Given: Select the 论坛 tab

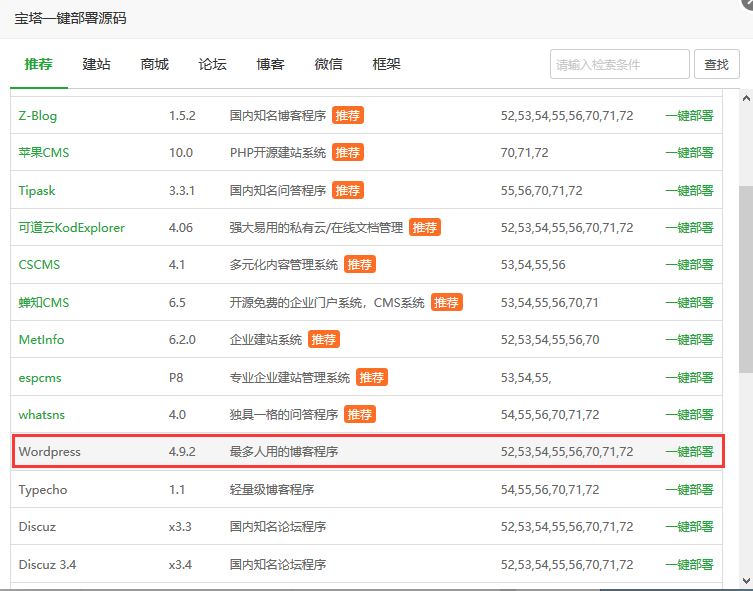Looking at the screenshot, I should 212,64.
